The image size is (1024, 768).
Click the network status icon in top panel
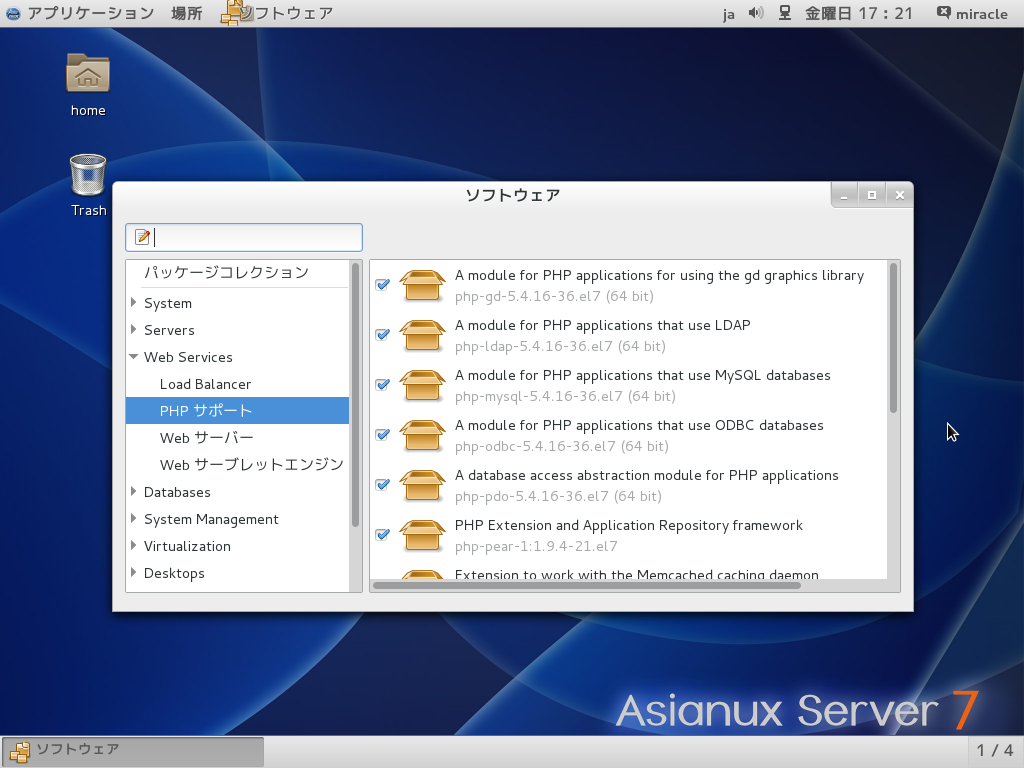click(785, 13)
